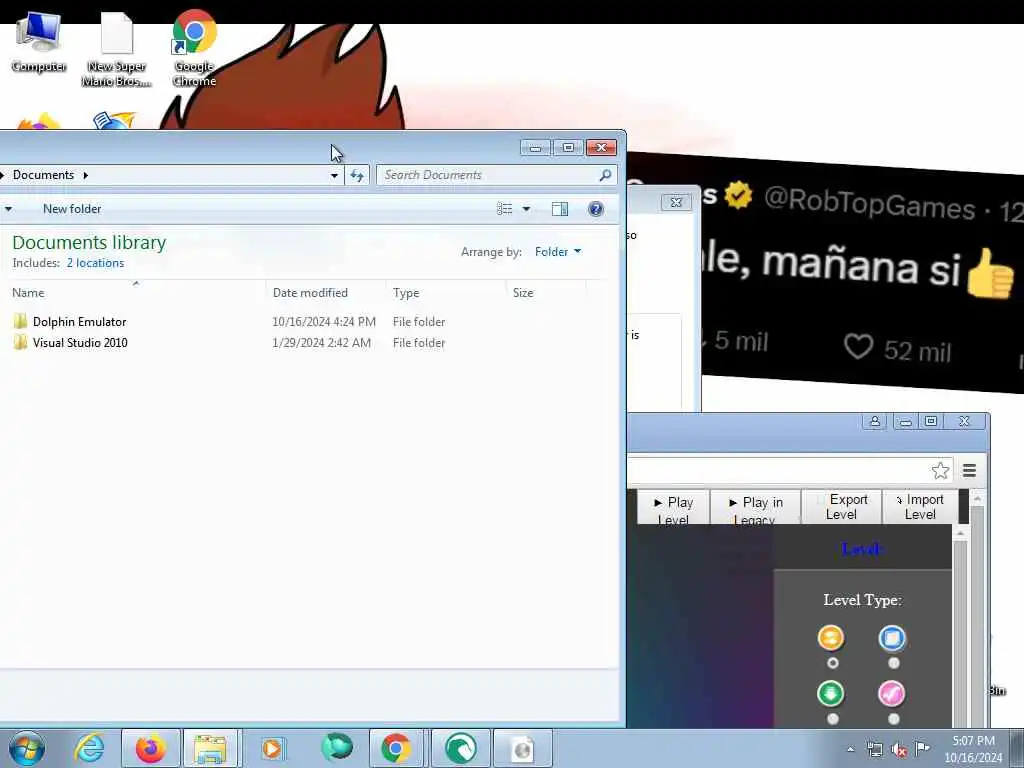The image size is (1024, 768).
Task: Expand the arrow after Documents in the breadcrumb
Action: 86,175
